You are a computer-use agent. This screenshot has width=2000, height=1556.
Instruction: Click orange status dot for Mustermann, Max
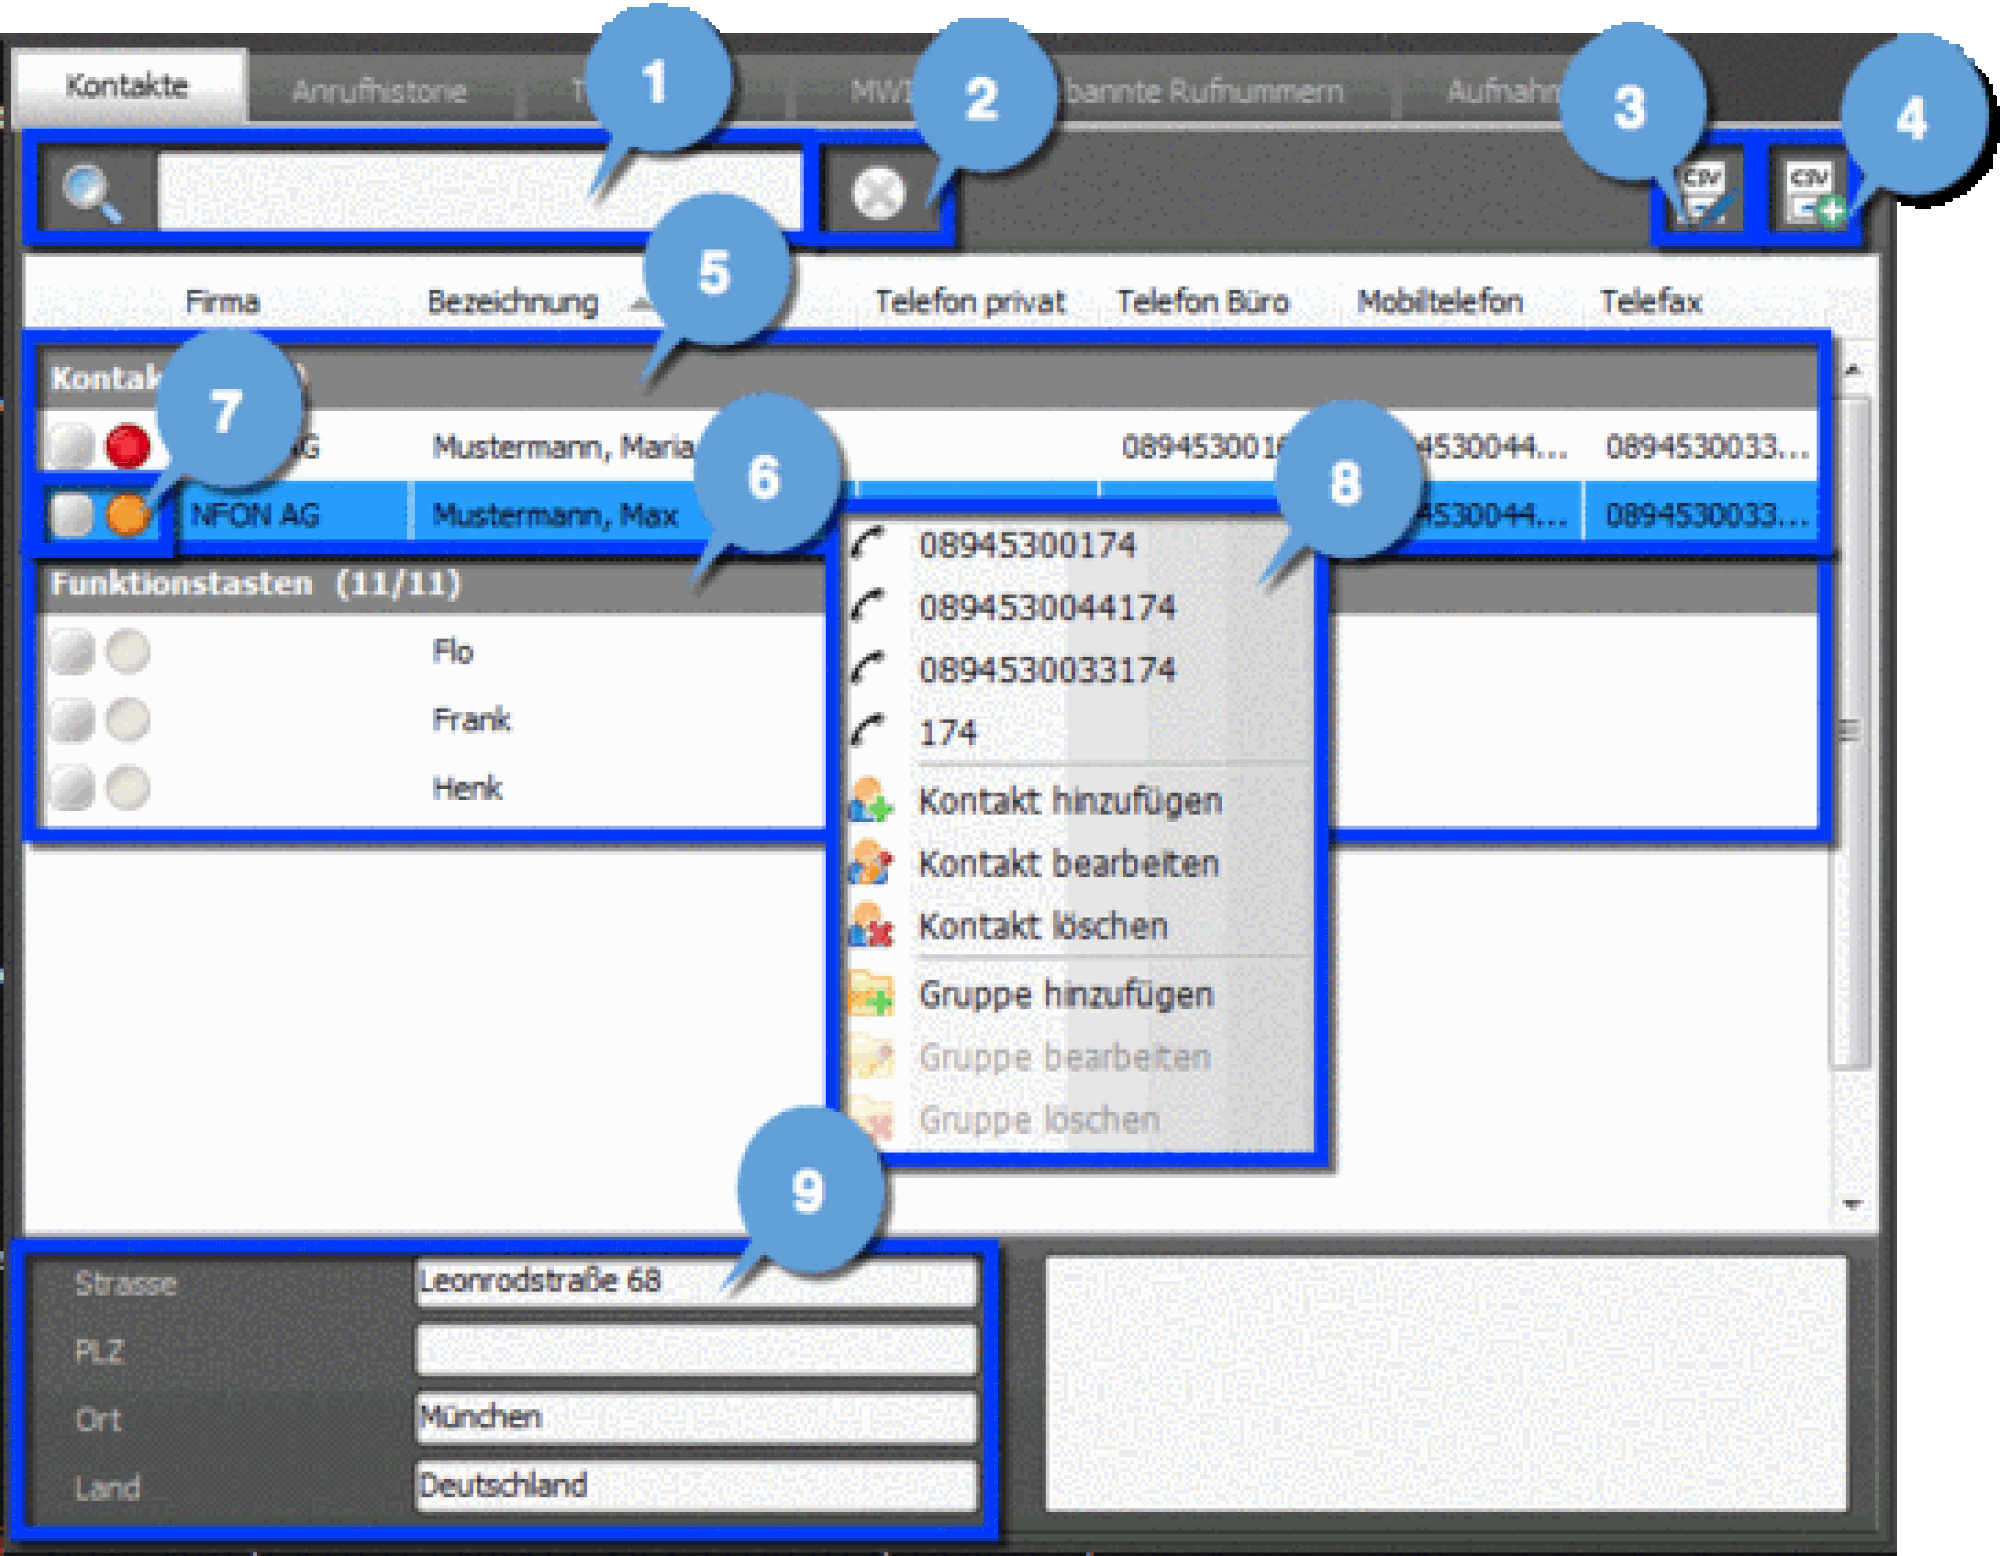pos(128,515)
